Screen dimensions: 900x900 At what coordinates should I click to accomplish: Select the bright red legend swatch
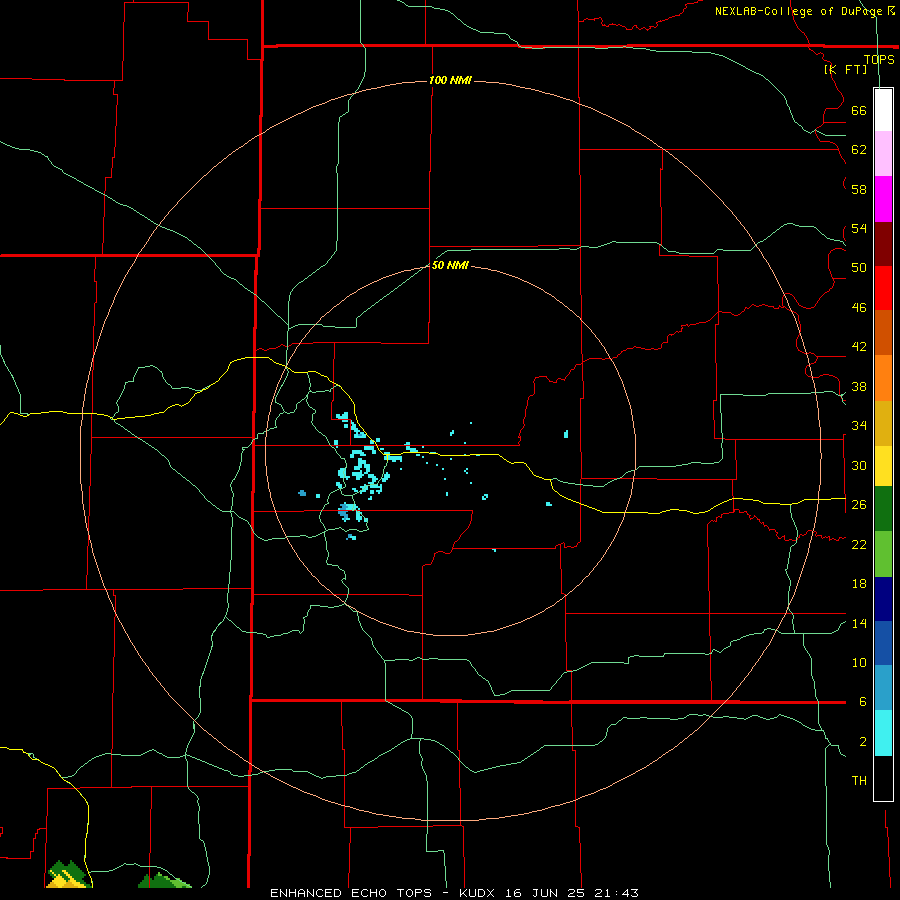coord(883,288)
